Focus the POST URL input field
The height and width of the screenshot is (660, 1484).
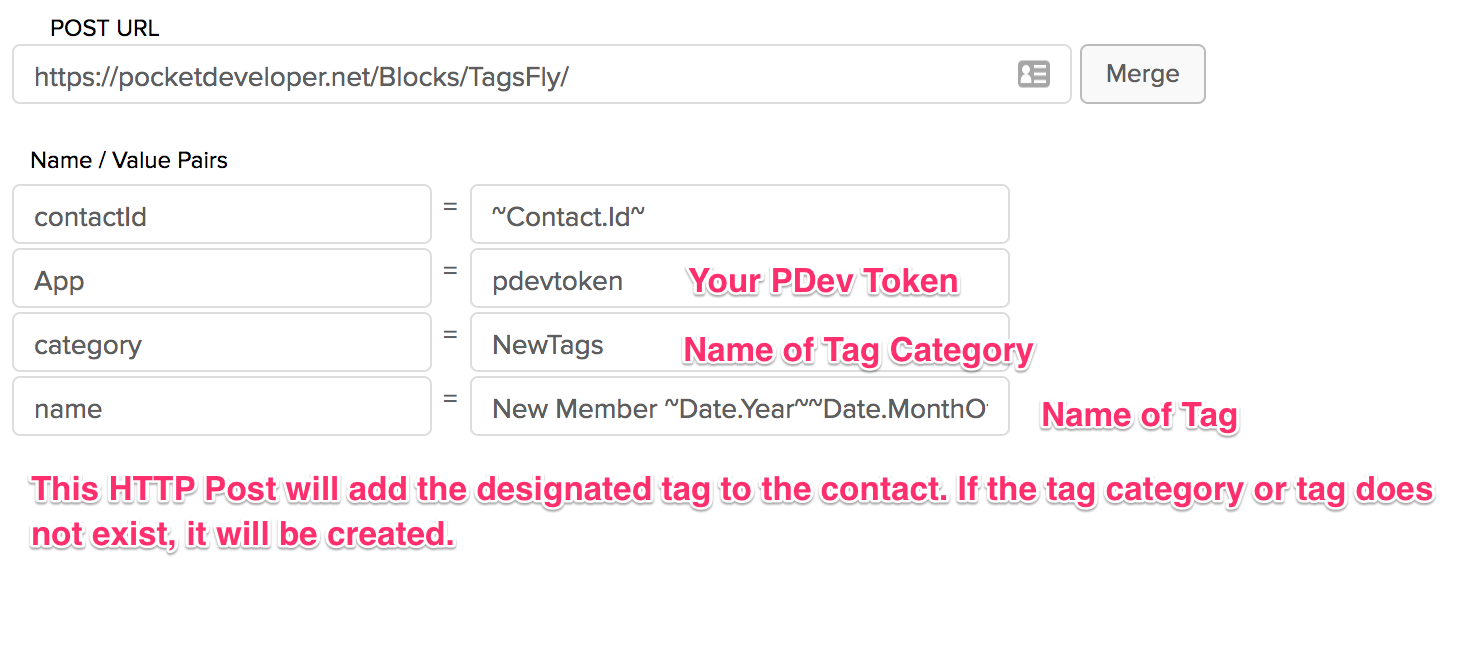click(x=541, y=74)
